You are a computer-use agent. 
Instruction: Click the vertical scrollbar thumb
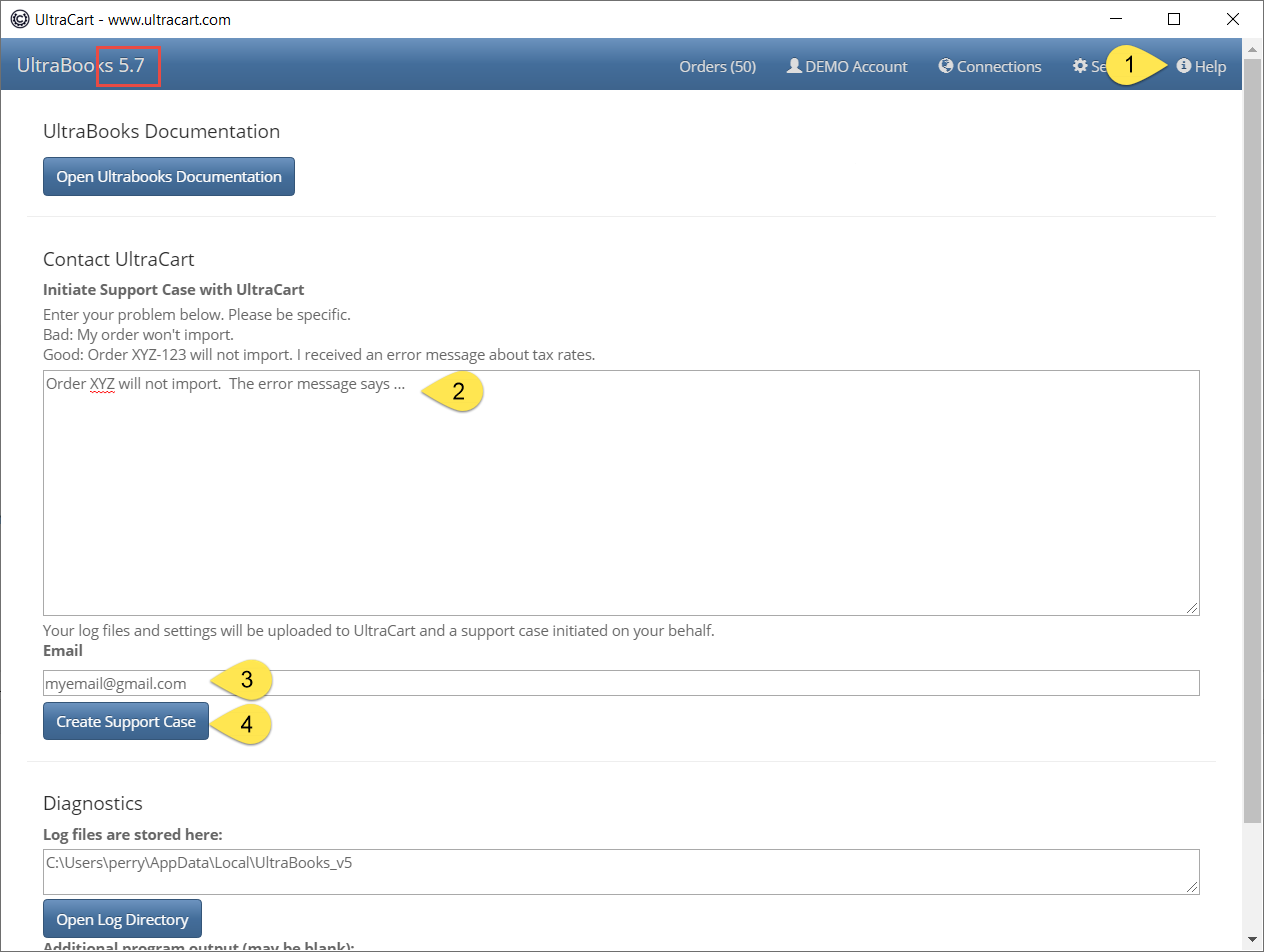tap(1253, 440)
